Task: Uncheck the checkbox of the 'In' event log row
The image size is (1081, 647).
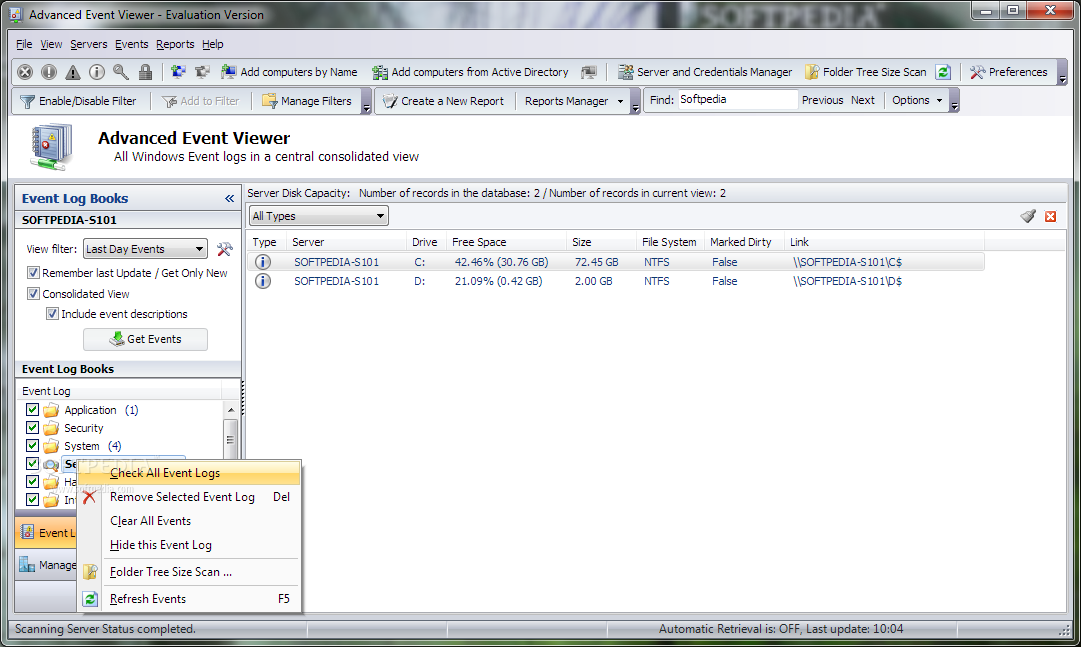Action: pyautogui.click(x=32, y=499)
